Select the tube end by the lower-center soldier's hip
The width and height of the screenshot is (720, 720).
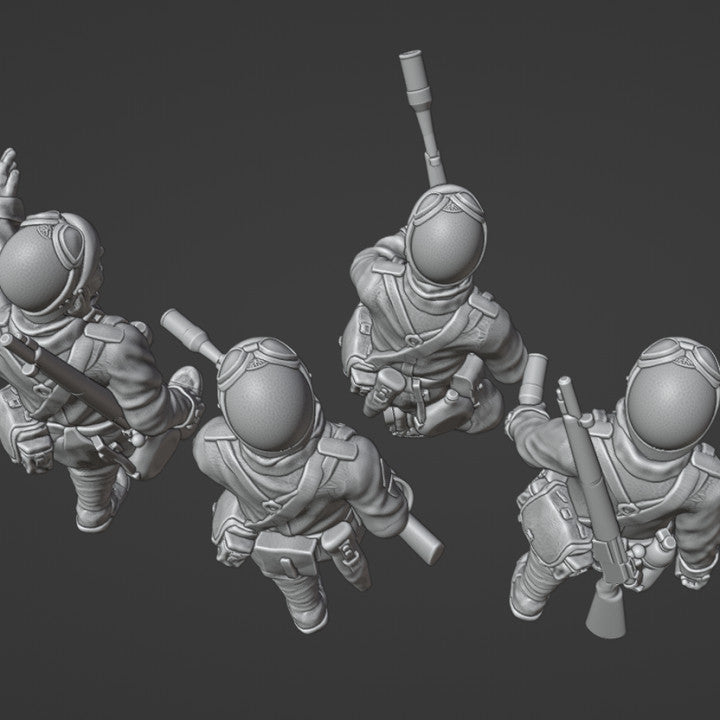[x=430, y=545]
